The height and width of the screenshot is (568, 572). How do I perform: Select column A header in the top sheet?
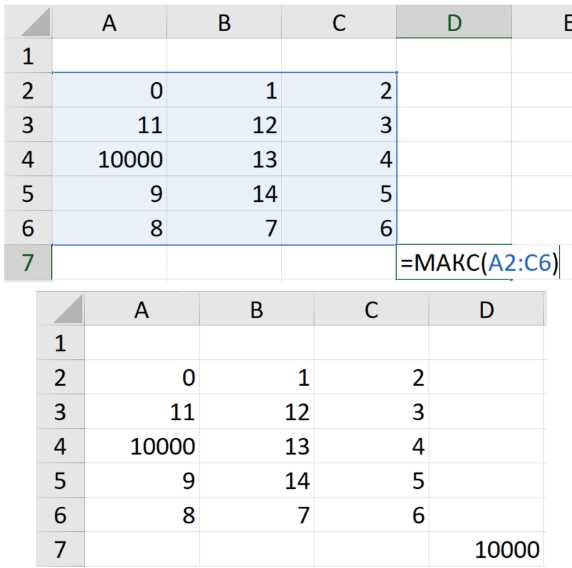point(109,22)
